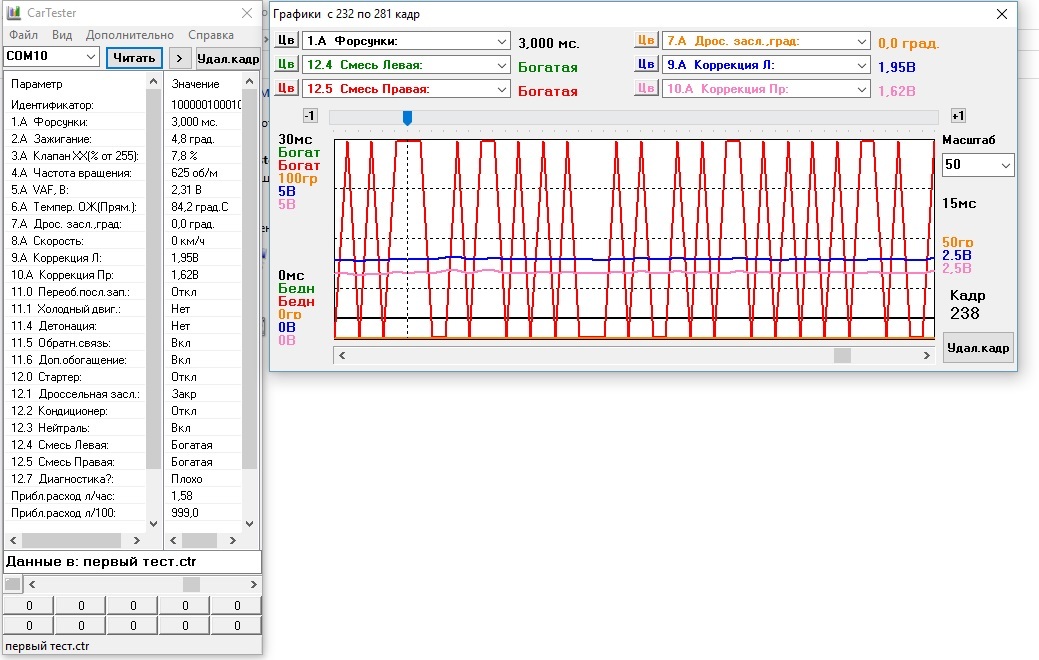Click the graph horizontal scrollbar thumb
Viewport: 1039px width, 660px height.
pyautogui.click(x=842, y=356)
